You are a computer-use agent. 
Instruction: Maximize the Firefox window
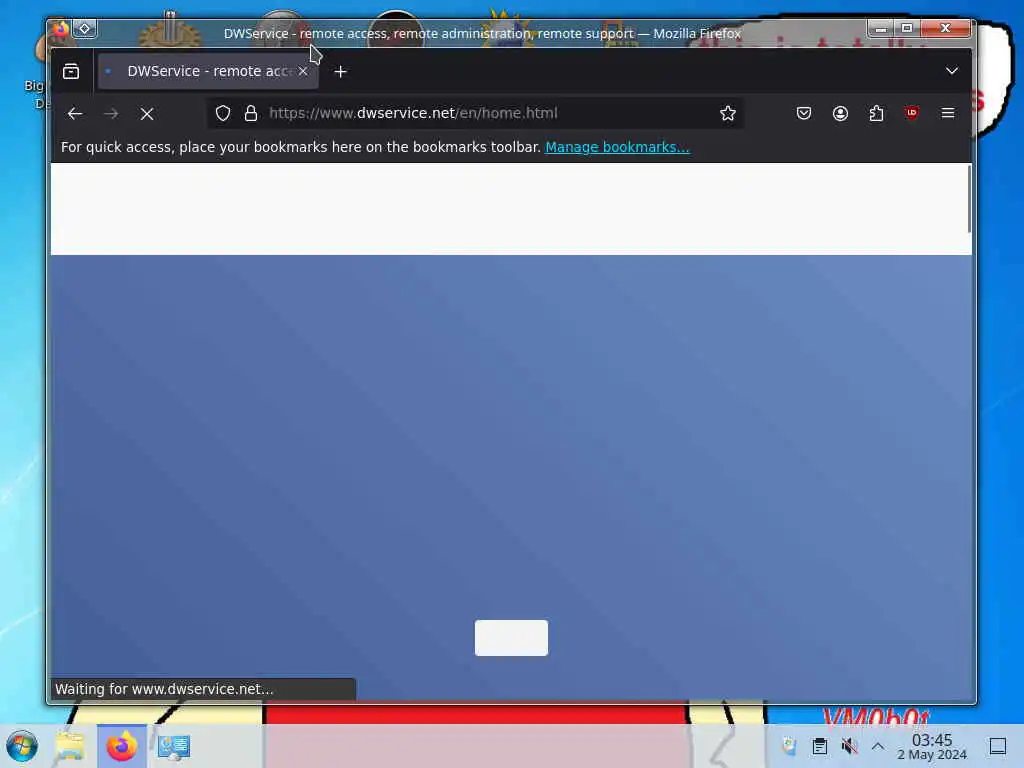[x=907, y=28]
